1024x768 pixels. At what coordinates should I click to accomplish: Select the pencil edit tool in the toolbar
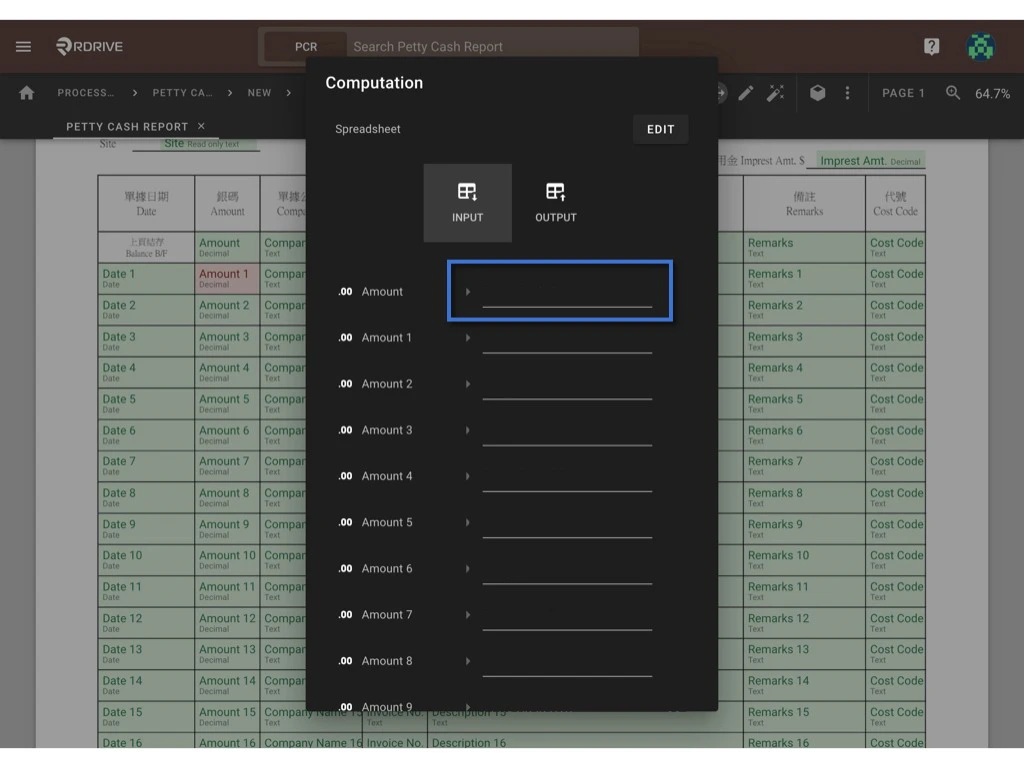746,92
